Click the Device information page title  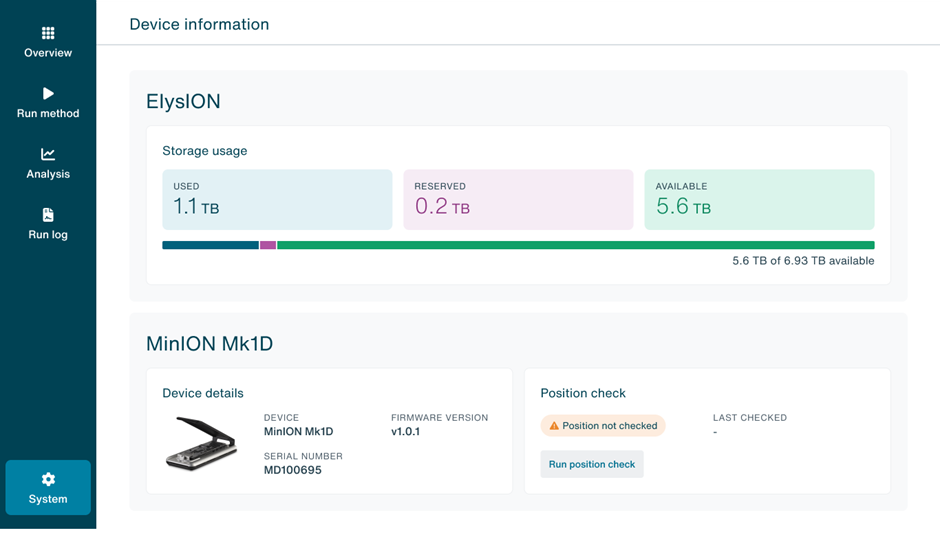tap(199, 24)
